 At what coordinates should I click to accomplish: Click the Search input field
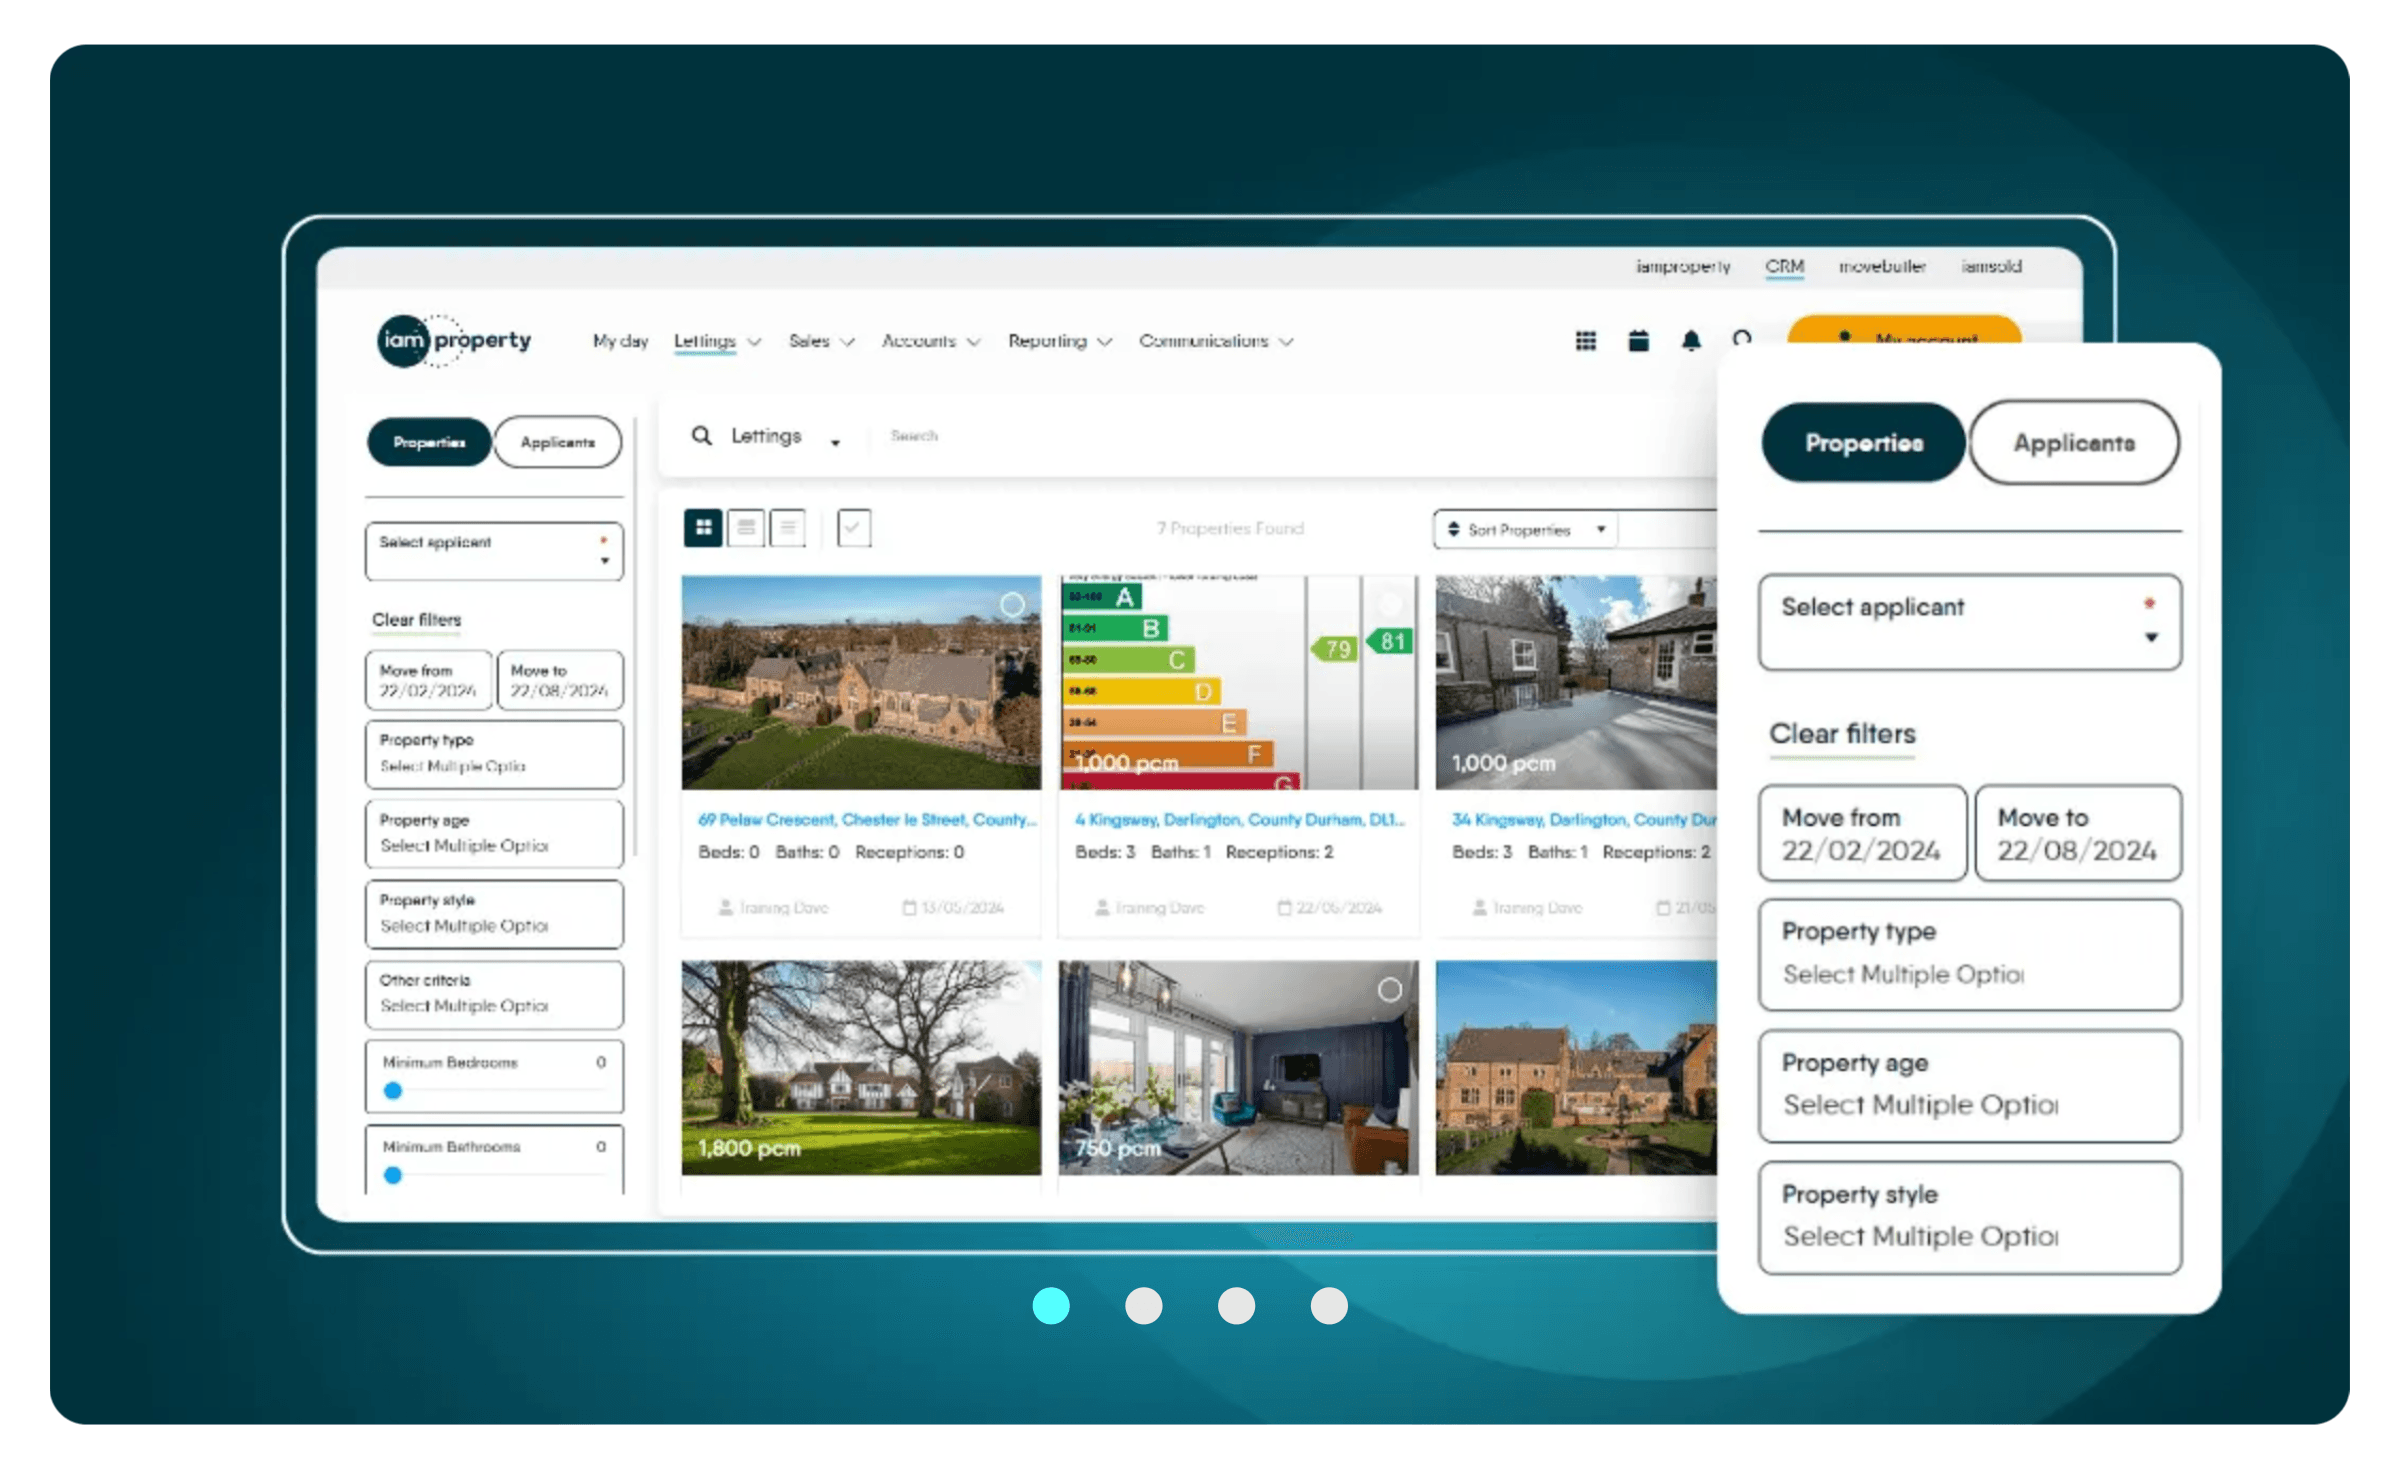(1290, 436)
